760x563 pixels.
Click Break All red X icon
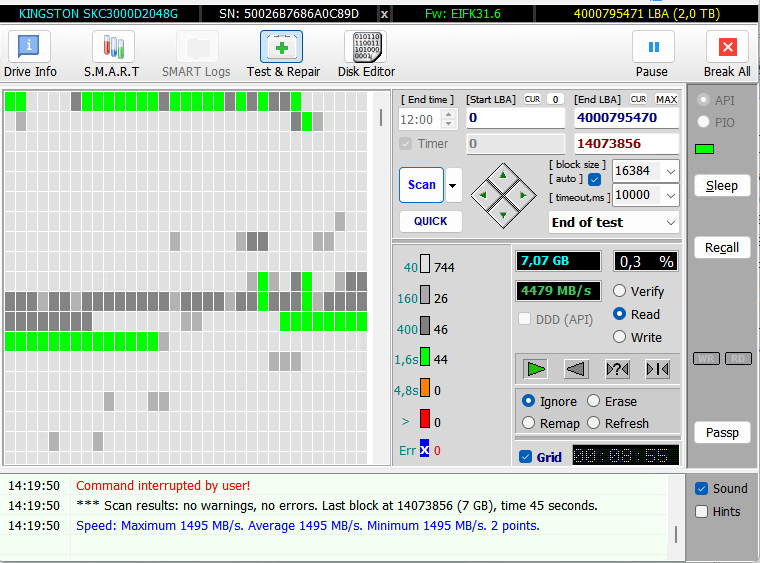coord(727,47)
